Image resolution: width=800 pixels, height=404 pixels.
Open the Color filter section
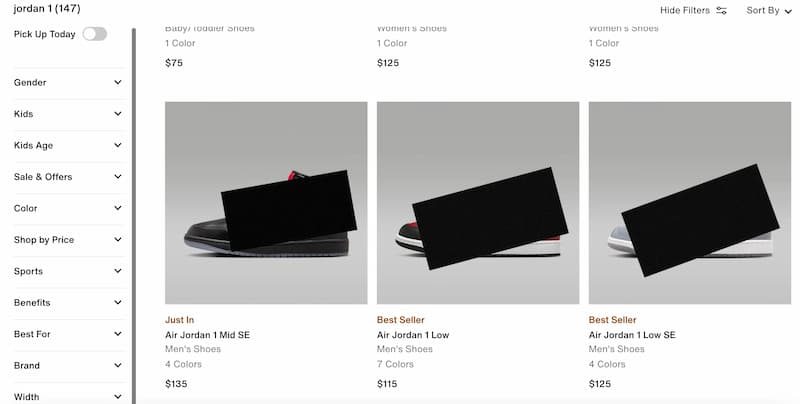69,209
